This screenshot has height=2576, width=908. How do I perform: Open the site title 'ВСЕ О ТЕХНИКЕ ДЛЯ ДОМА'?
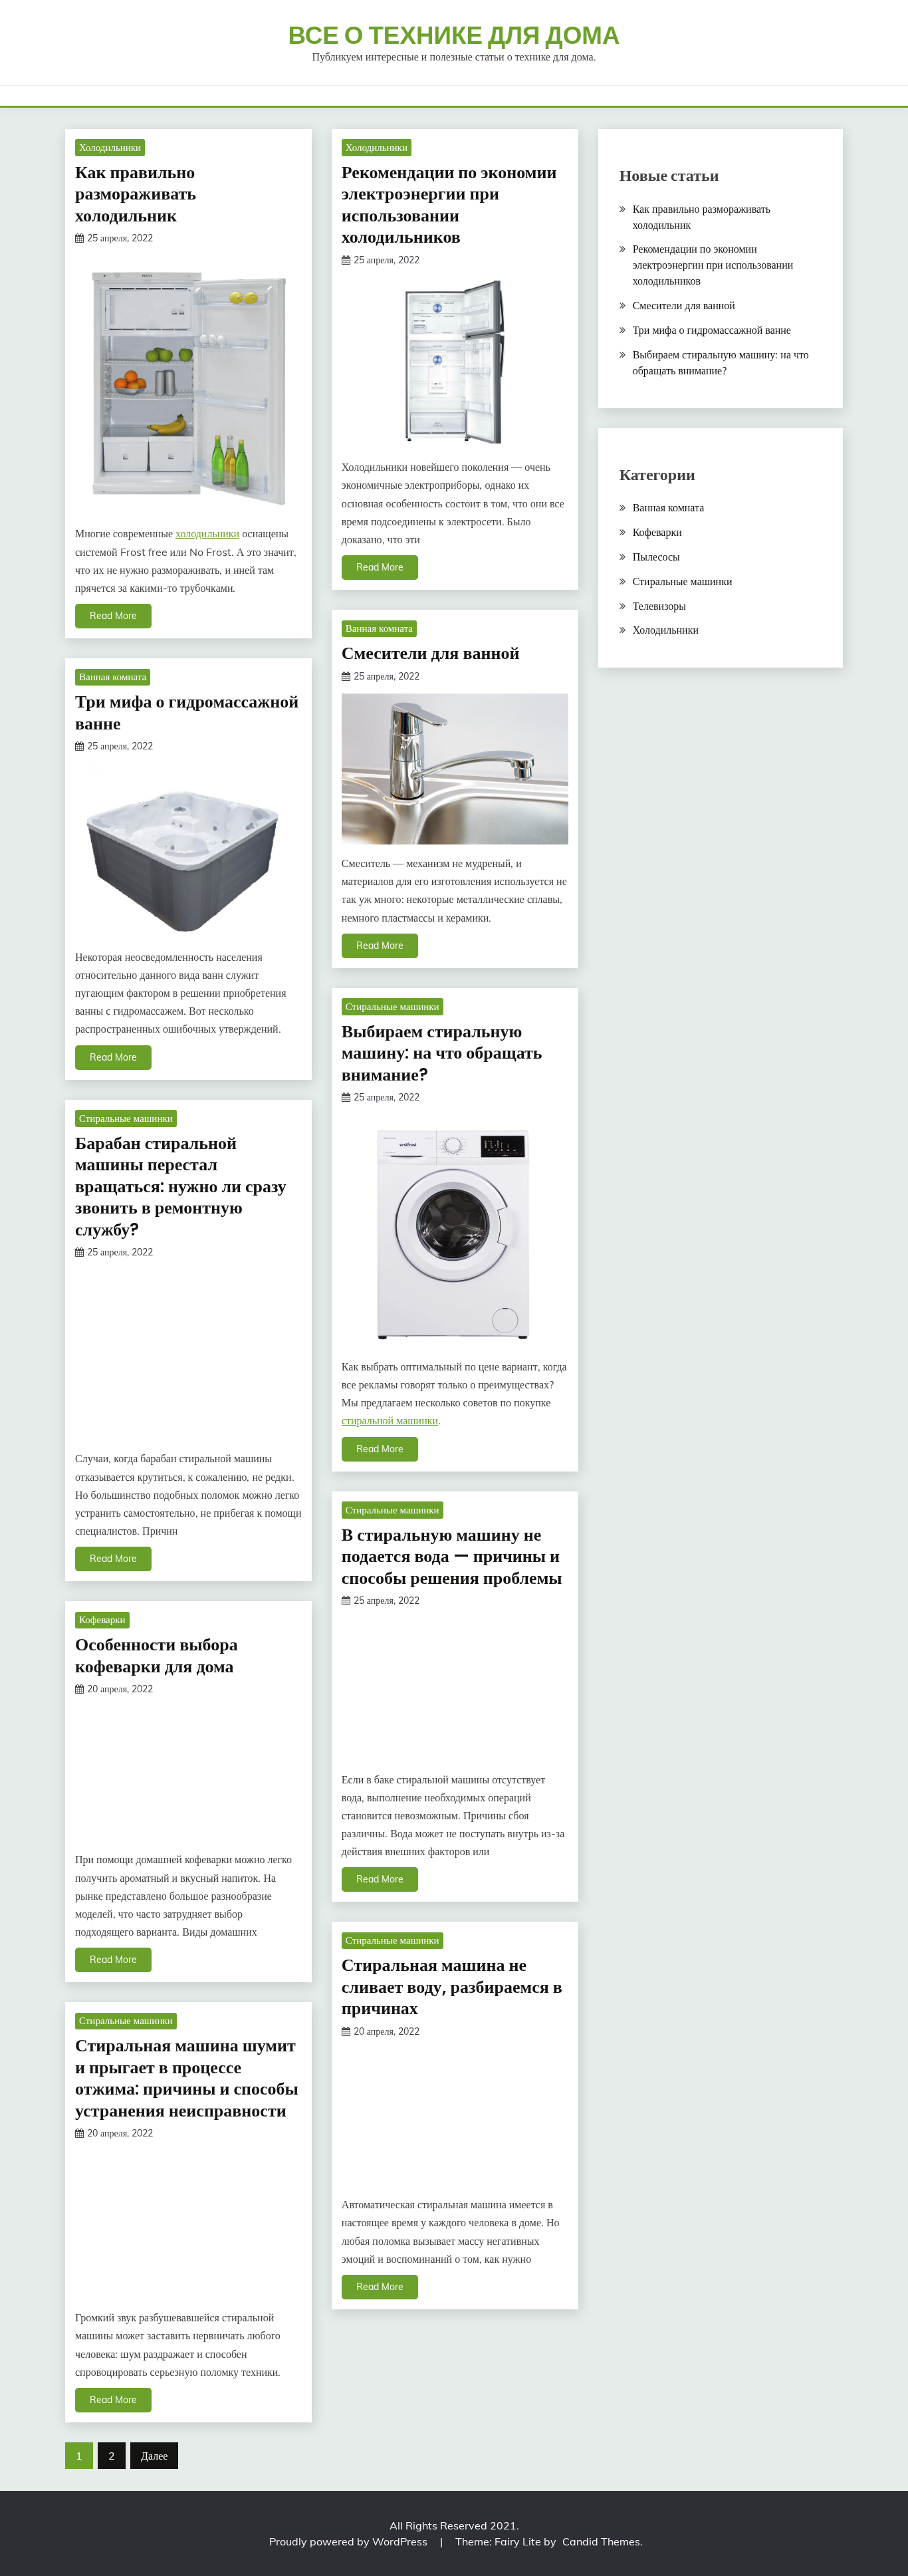click(454, 36)
